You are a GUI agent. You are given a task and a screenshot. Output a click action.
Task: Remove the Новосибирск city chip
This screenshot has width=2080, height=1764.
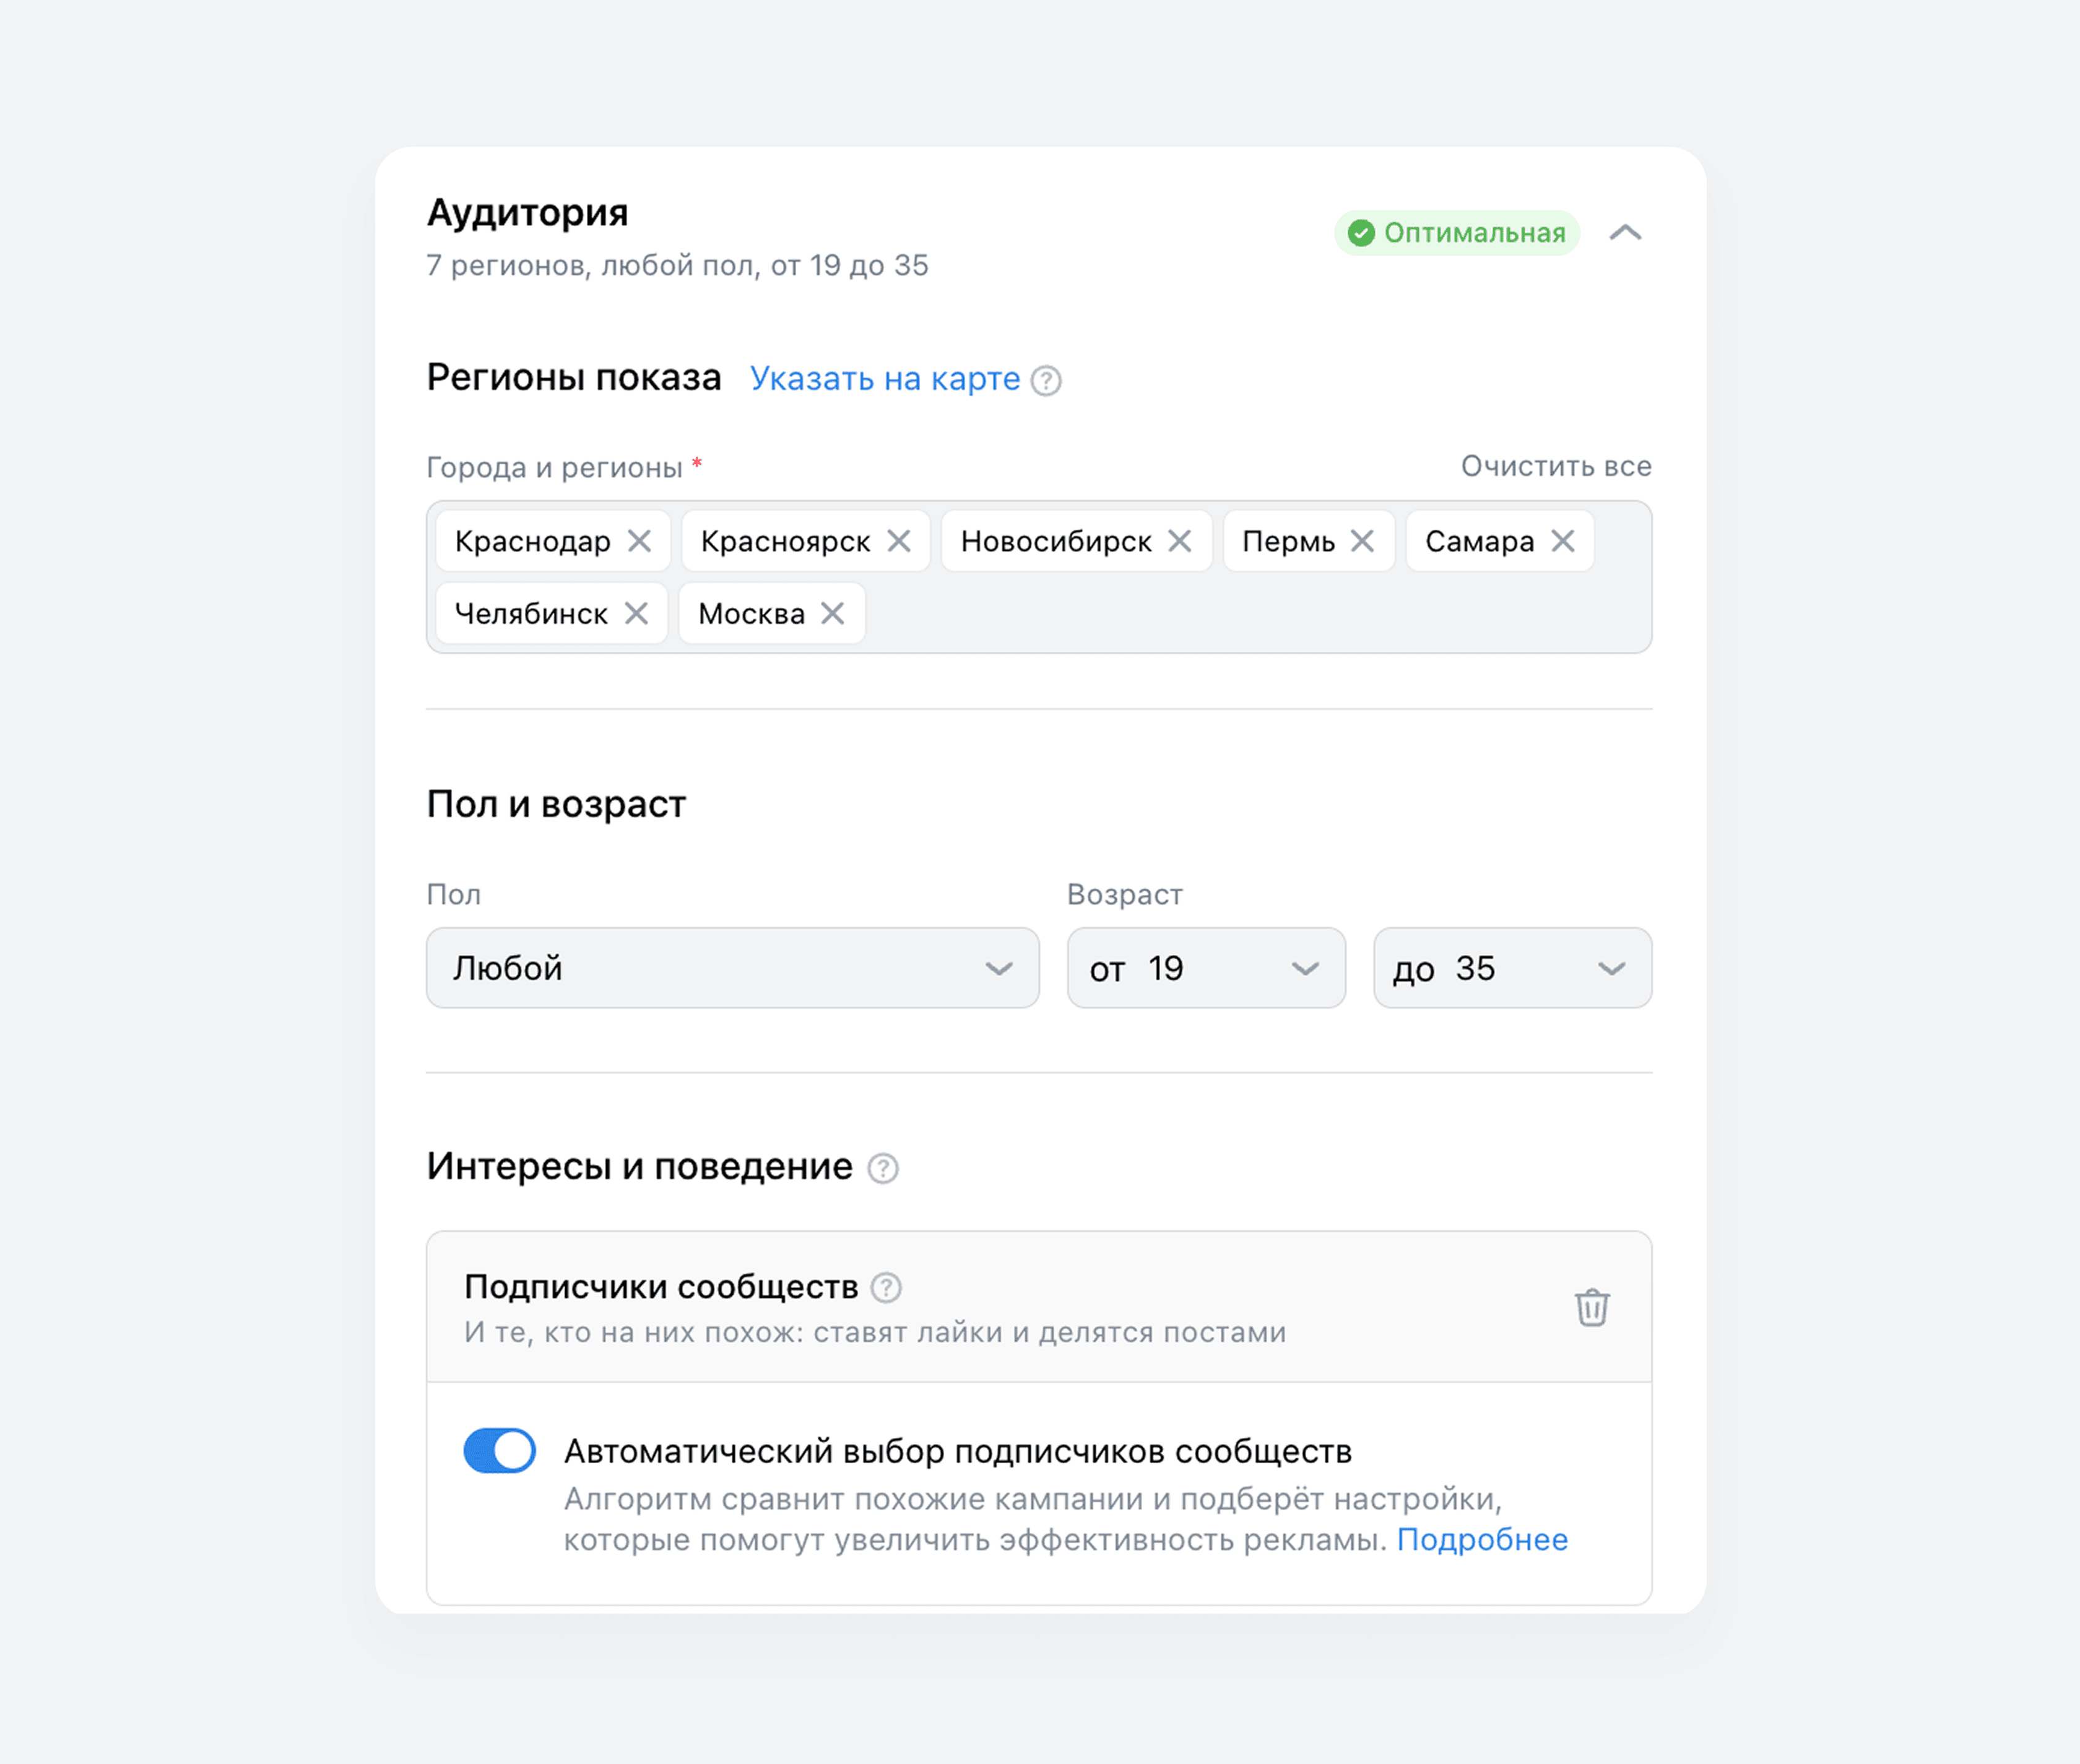click(x=1180, y=541)
